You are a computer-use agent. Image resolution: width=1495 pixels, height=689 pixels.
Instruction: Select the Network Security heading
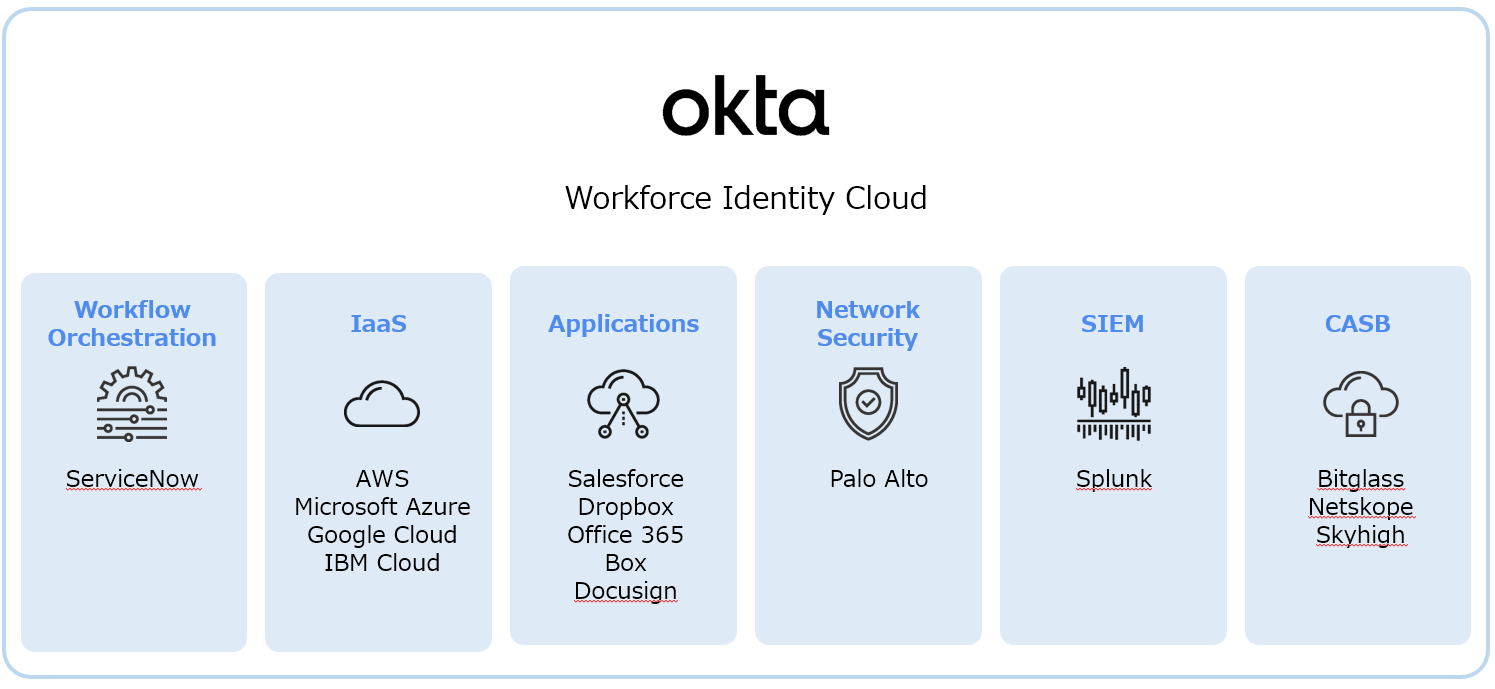pyautogui.click(x=867, y=323)
